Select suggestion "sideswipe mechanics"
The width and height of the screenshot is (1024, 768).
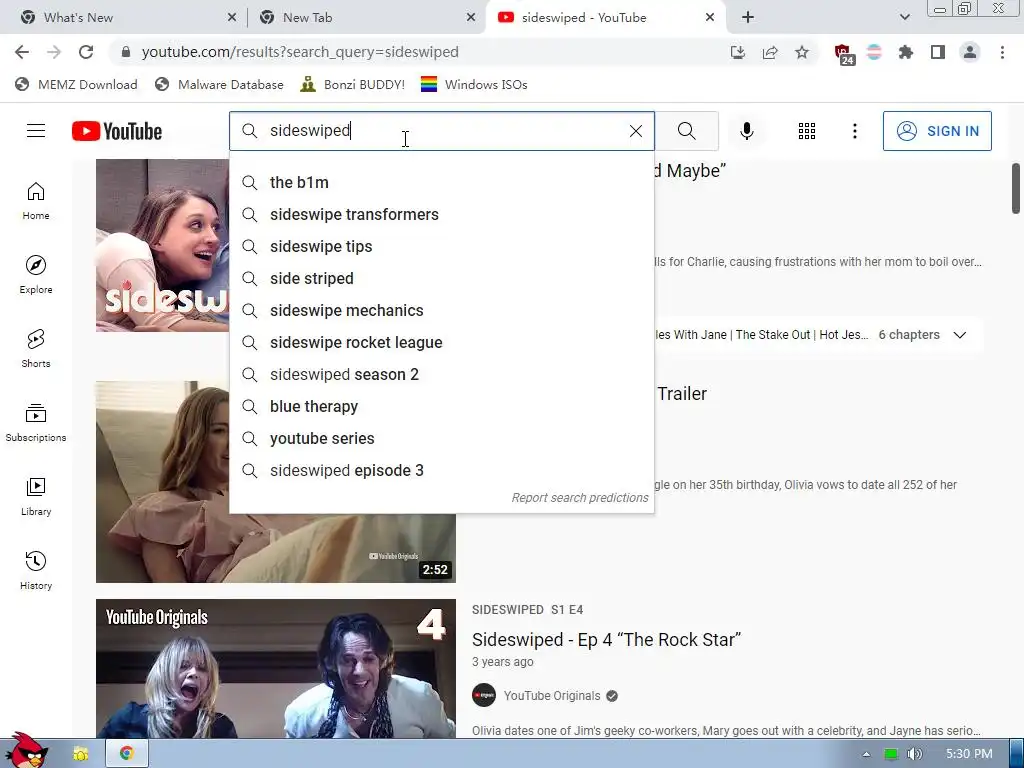pos(441,310)
